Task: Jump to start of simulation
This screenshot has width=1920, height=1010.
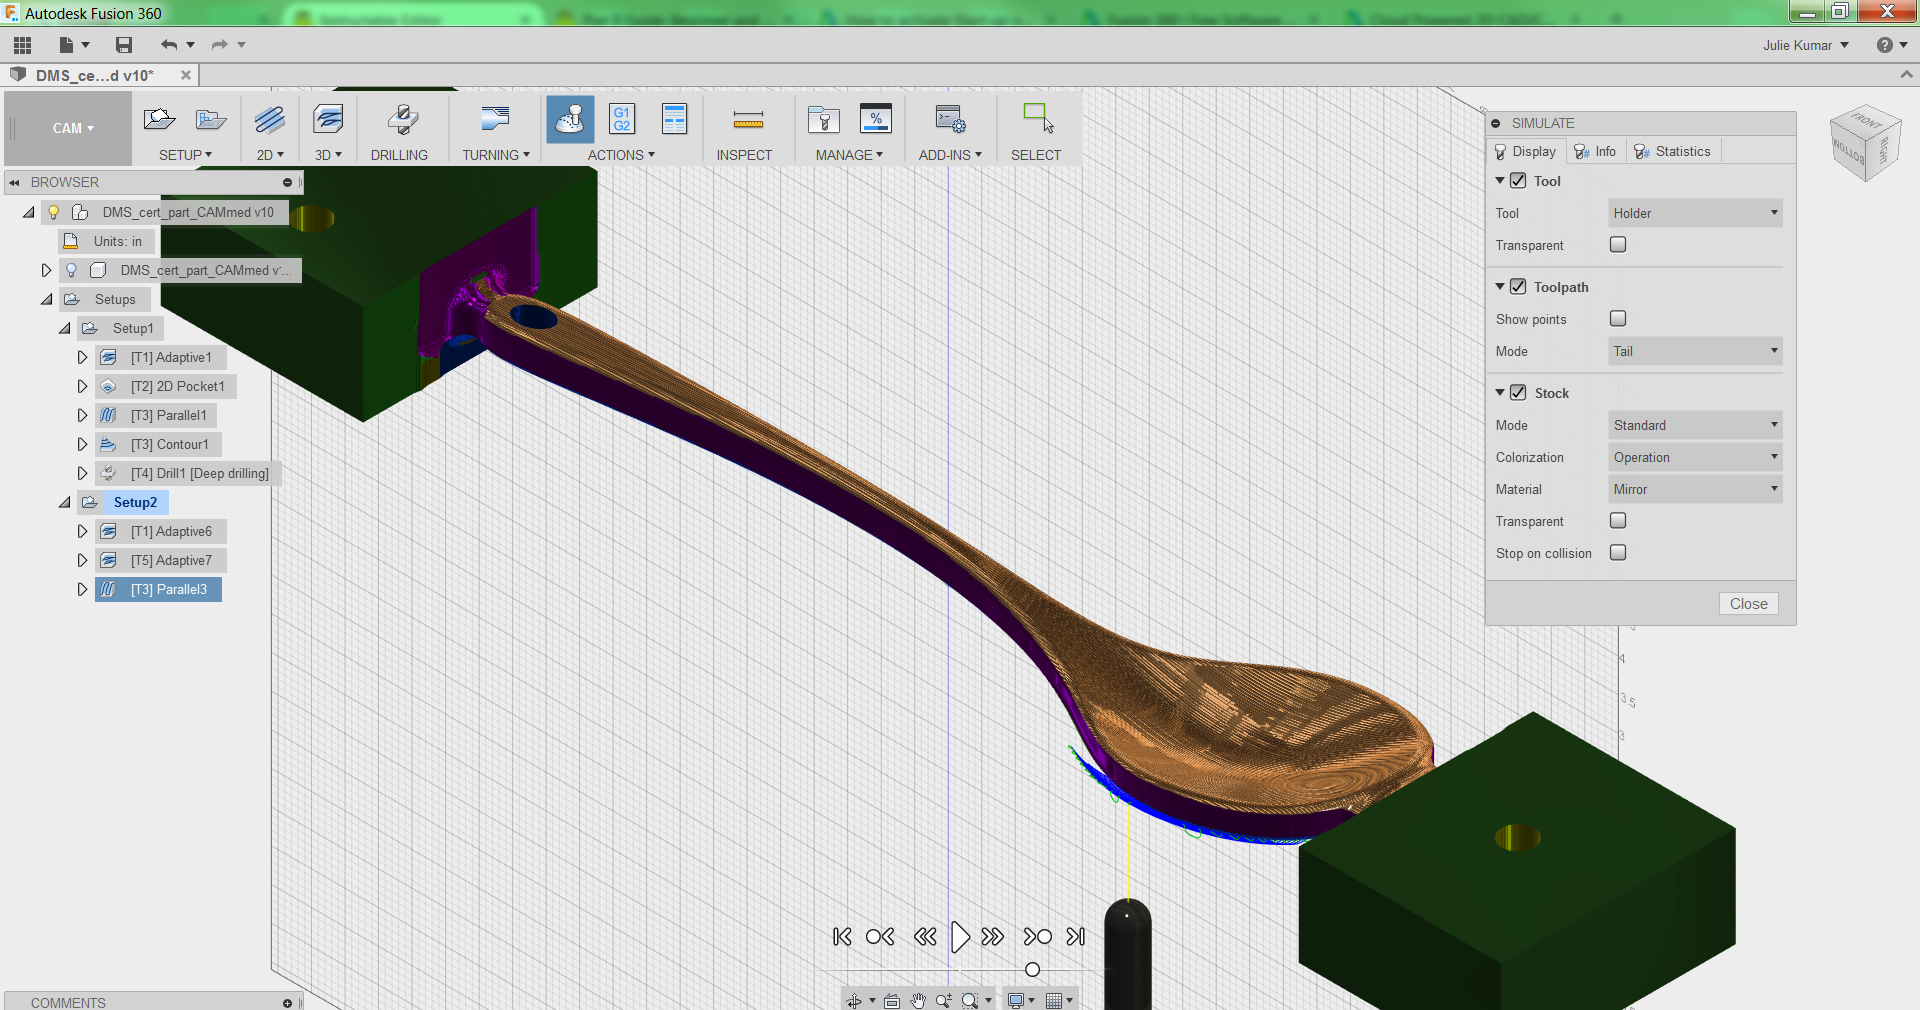Action: [x=842, y=937]
